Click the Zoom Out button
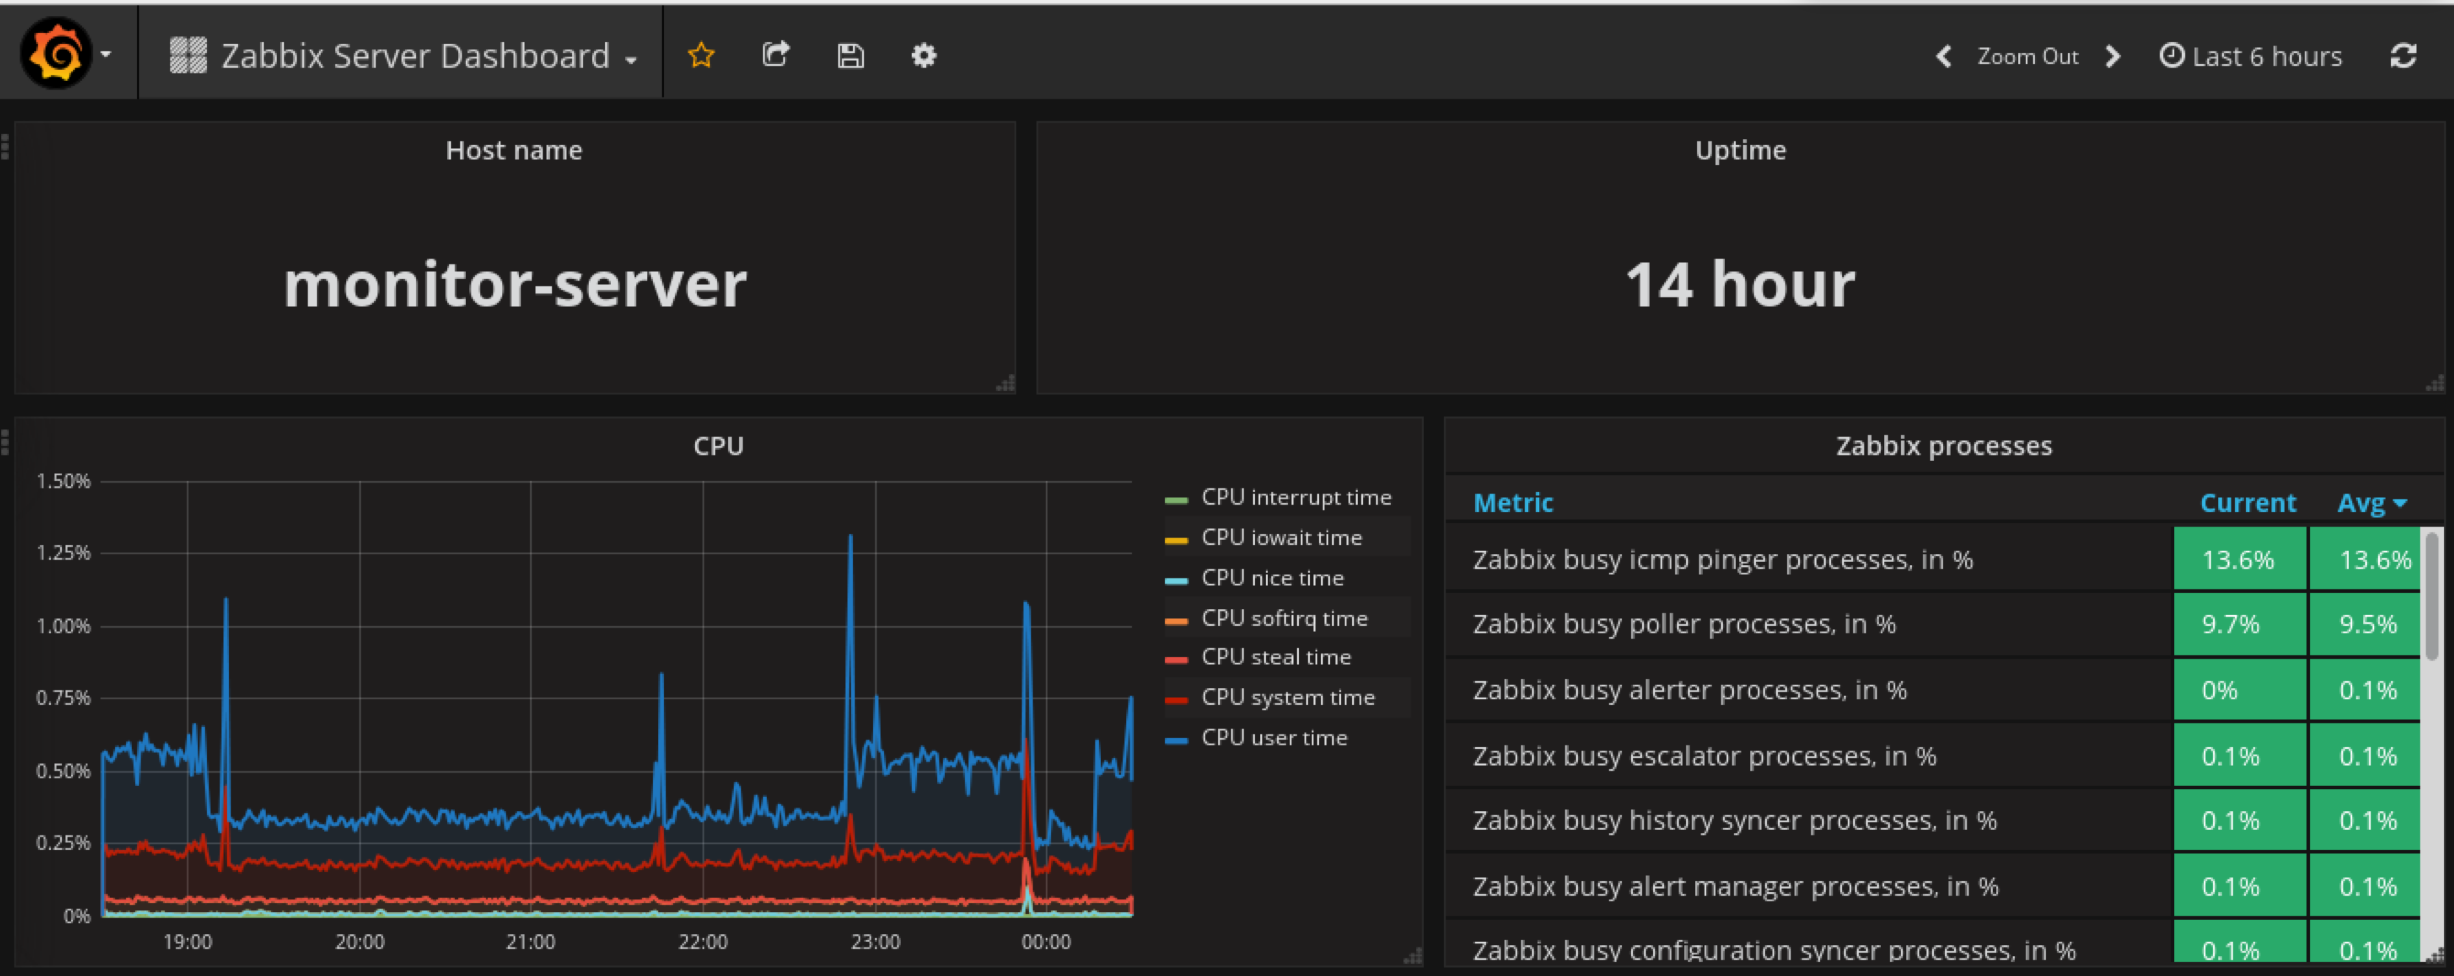Screen dimensions: 2454x976 click(2027, 56)
